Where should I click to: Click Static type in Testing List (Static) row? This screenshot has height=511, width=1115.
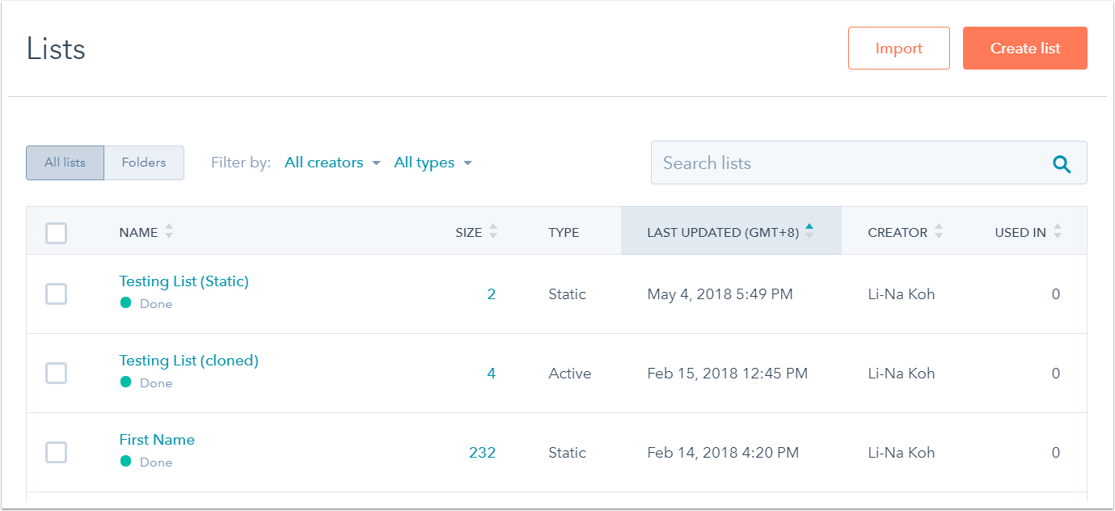567,294
